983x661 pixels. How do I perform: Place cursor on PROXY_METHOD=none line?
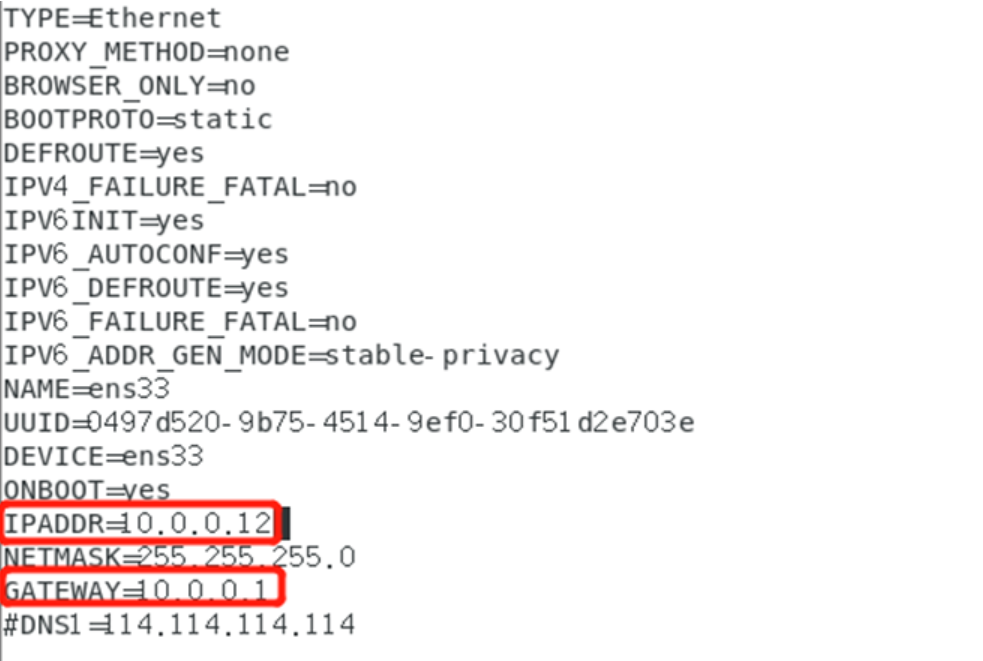[x=147, y=52]
